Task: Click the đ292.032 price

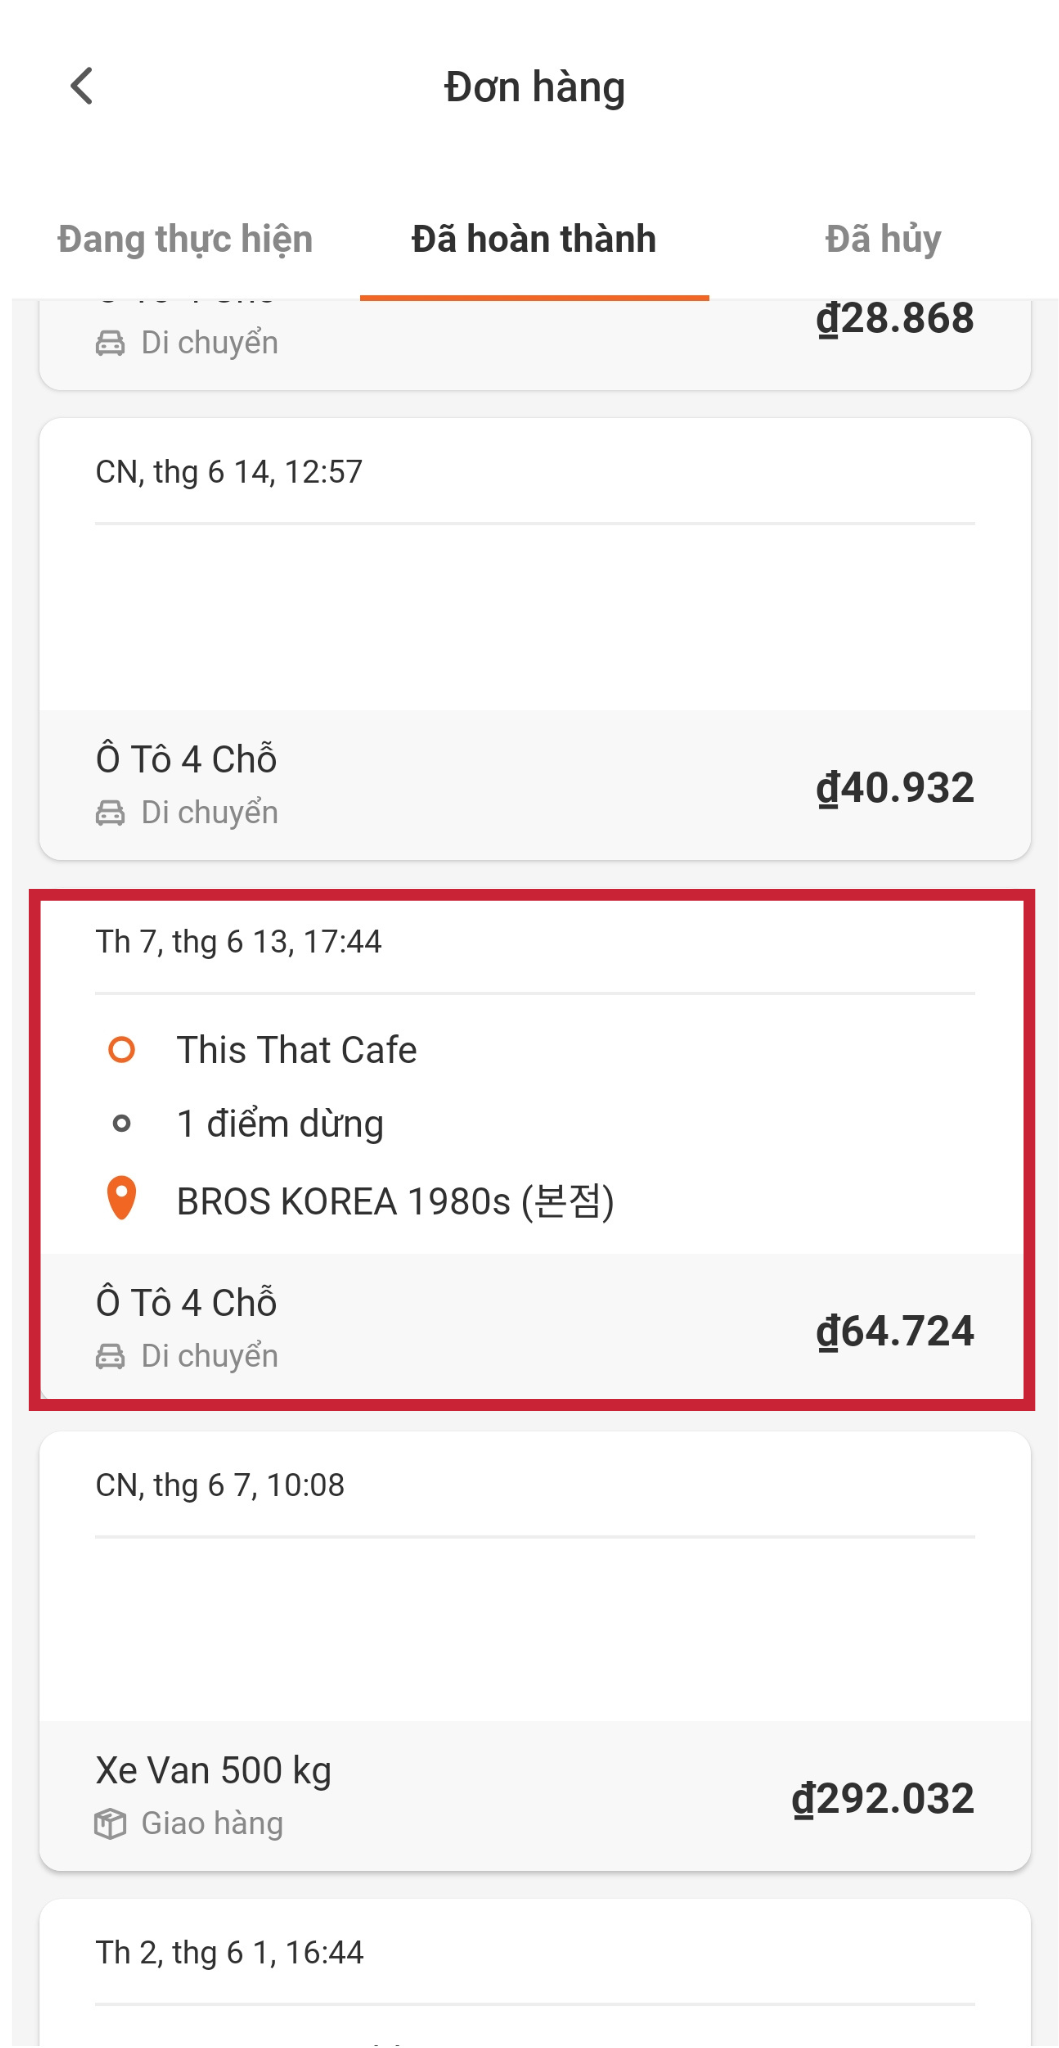Action: [882, 1798]
